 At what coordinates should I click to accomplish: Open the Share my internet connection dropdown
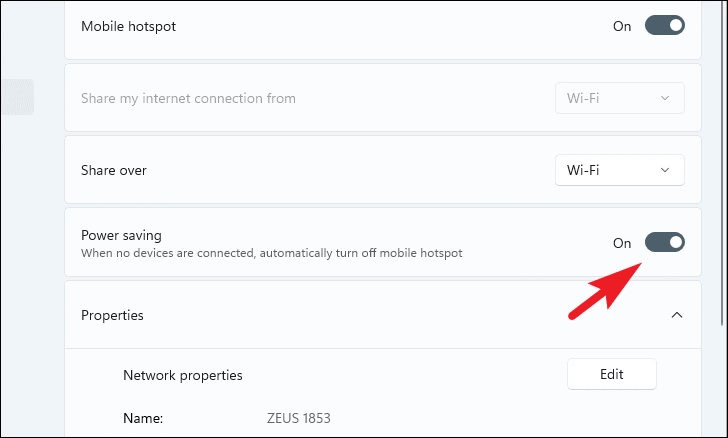point(619,98)
